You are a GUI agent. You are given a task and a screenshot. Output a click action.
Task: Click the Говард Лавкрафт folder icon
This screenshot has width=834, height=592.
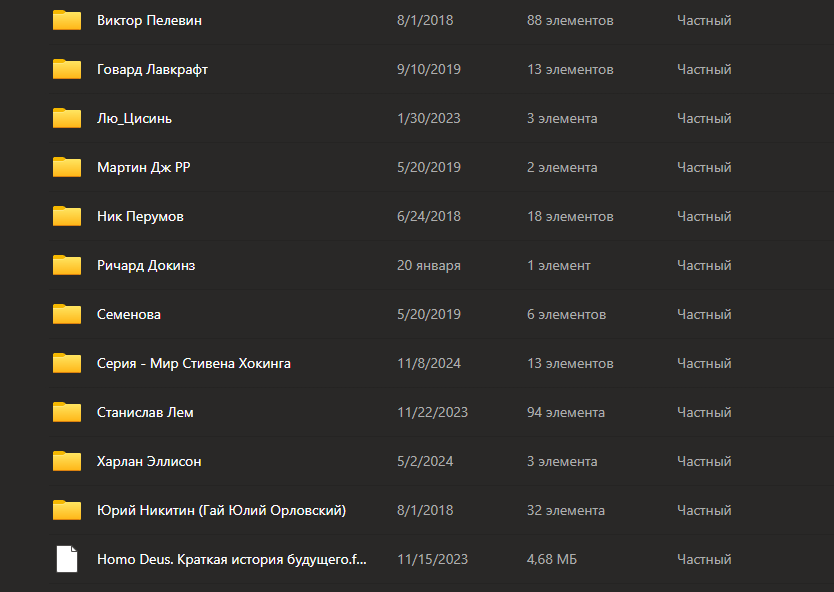pos(67,69)
